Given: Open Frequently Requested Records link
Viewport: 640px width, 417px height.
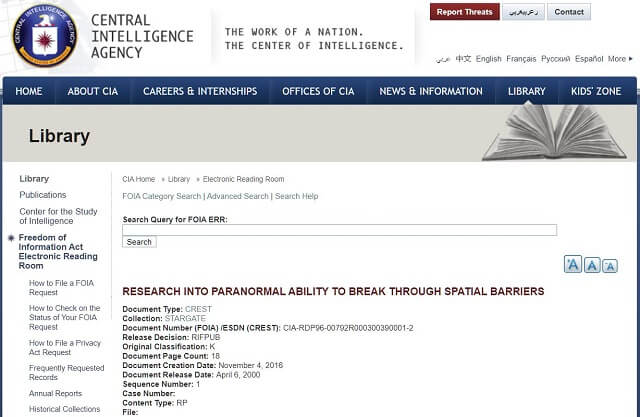Looking at the screenshot, I should point(67,373).
